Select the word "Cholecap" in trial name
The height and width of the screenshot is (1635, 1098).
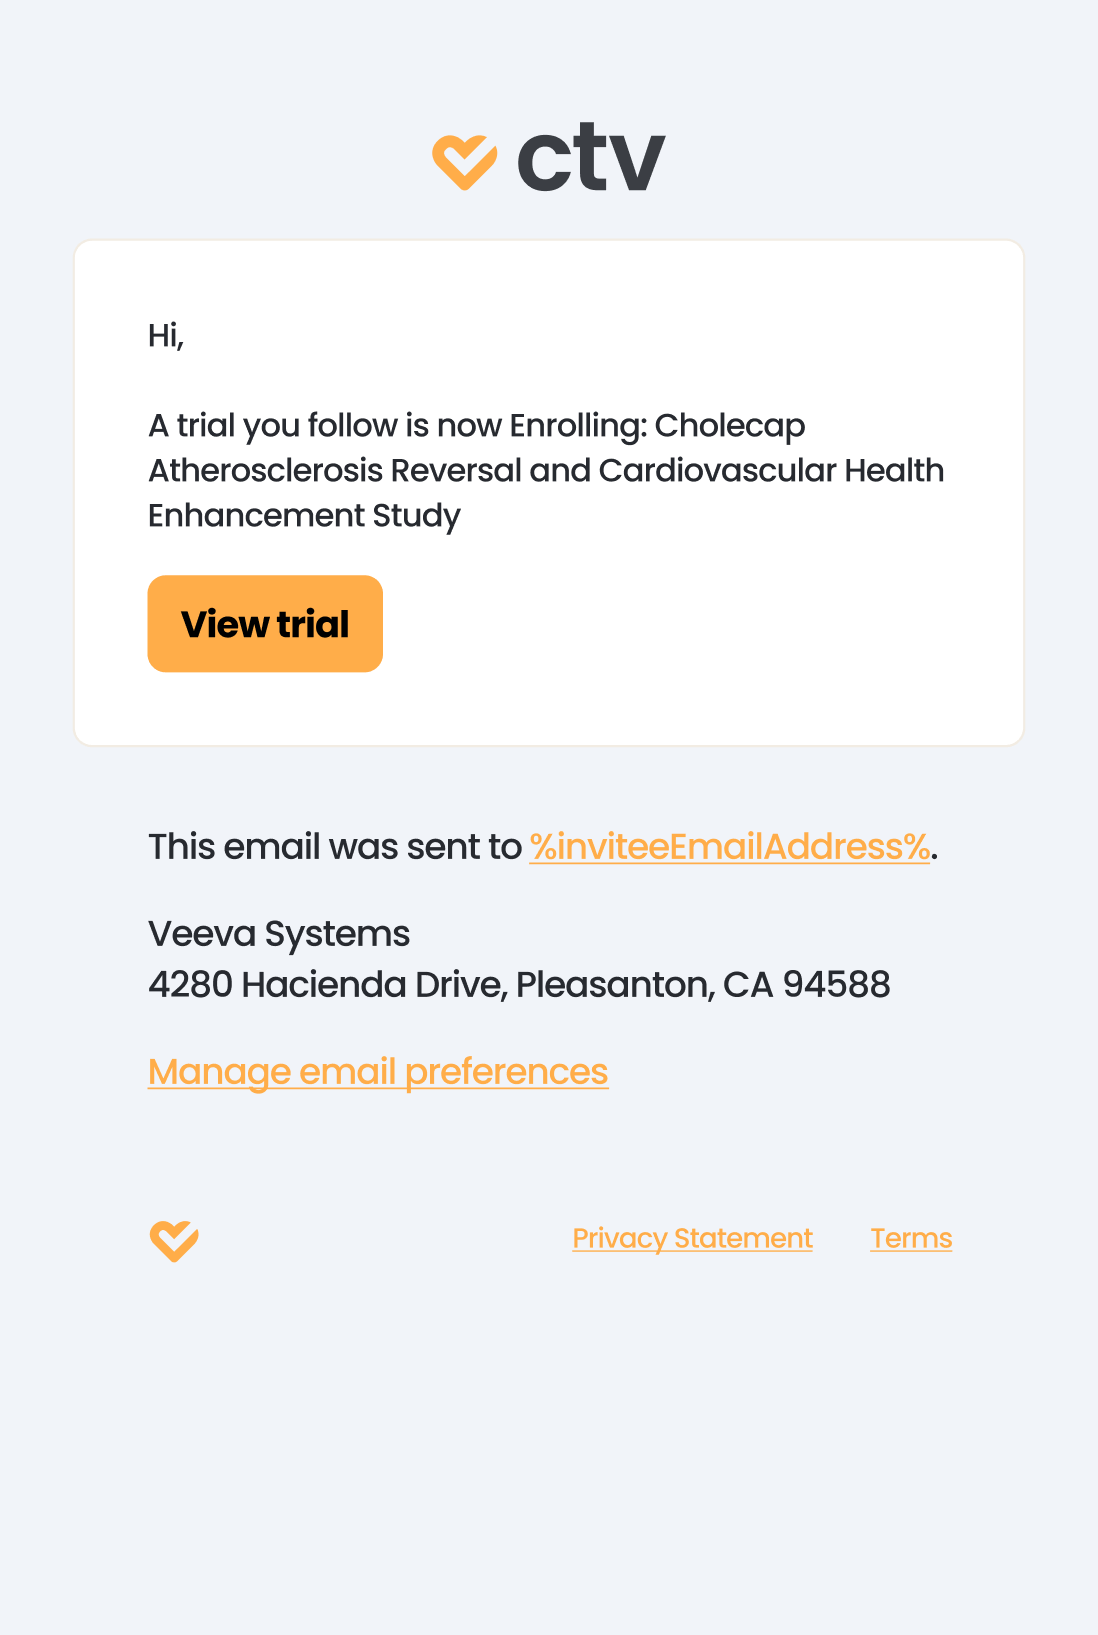click(730, 426)
